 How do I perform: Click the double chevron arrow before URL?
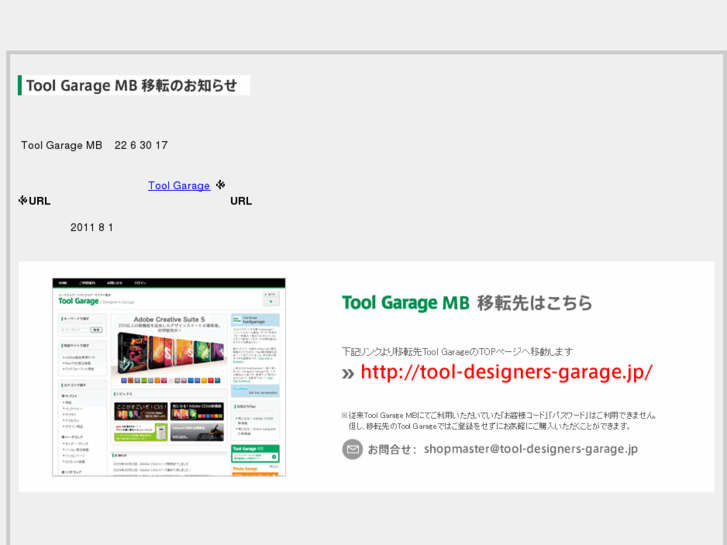(348, 373)
